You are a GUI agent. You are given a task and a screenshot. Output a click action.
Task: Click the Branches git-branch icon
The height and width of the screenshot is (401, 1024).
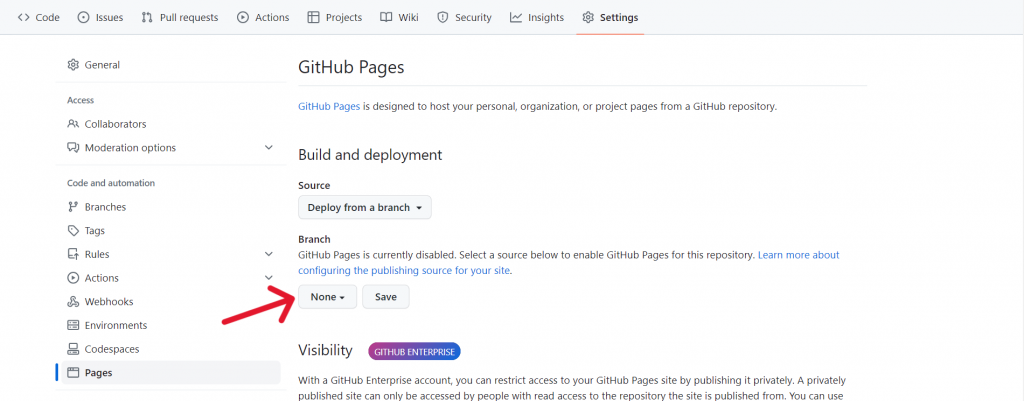[x=73, y=207]
